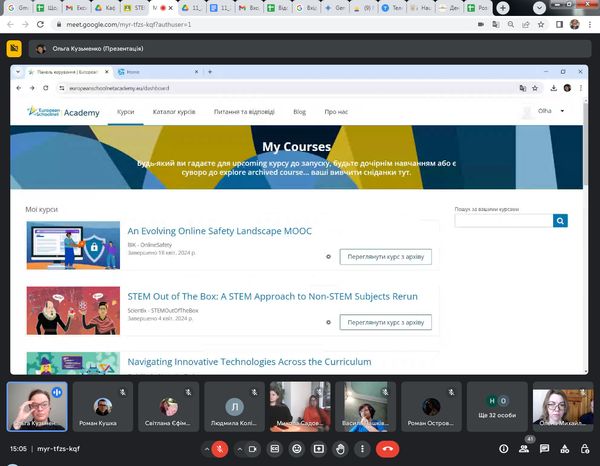
Task: Toggle closed captions on
Action: click(275, 449)
